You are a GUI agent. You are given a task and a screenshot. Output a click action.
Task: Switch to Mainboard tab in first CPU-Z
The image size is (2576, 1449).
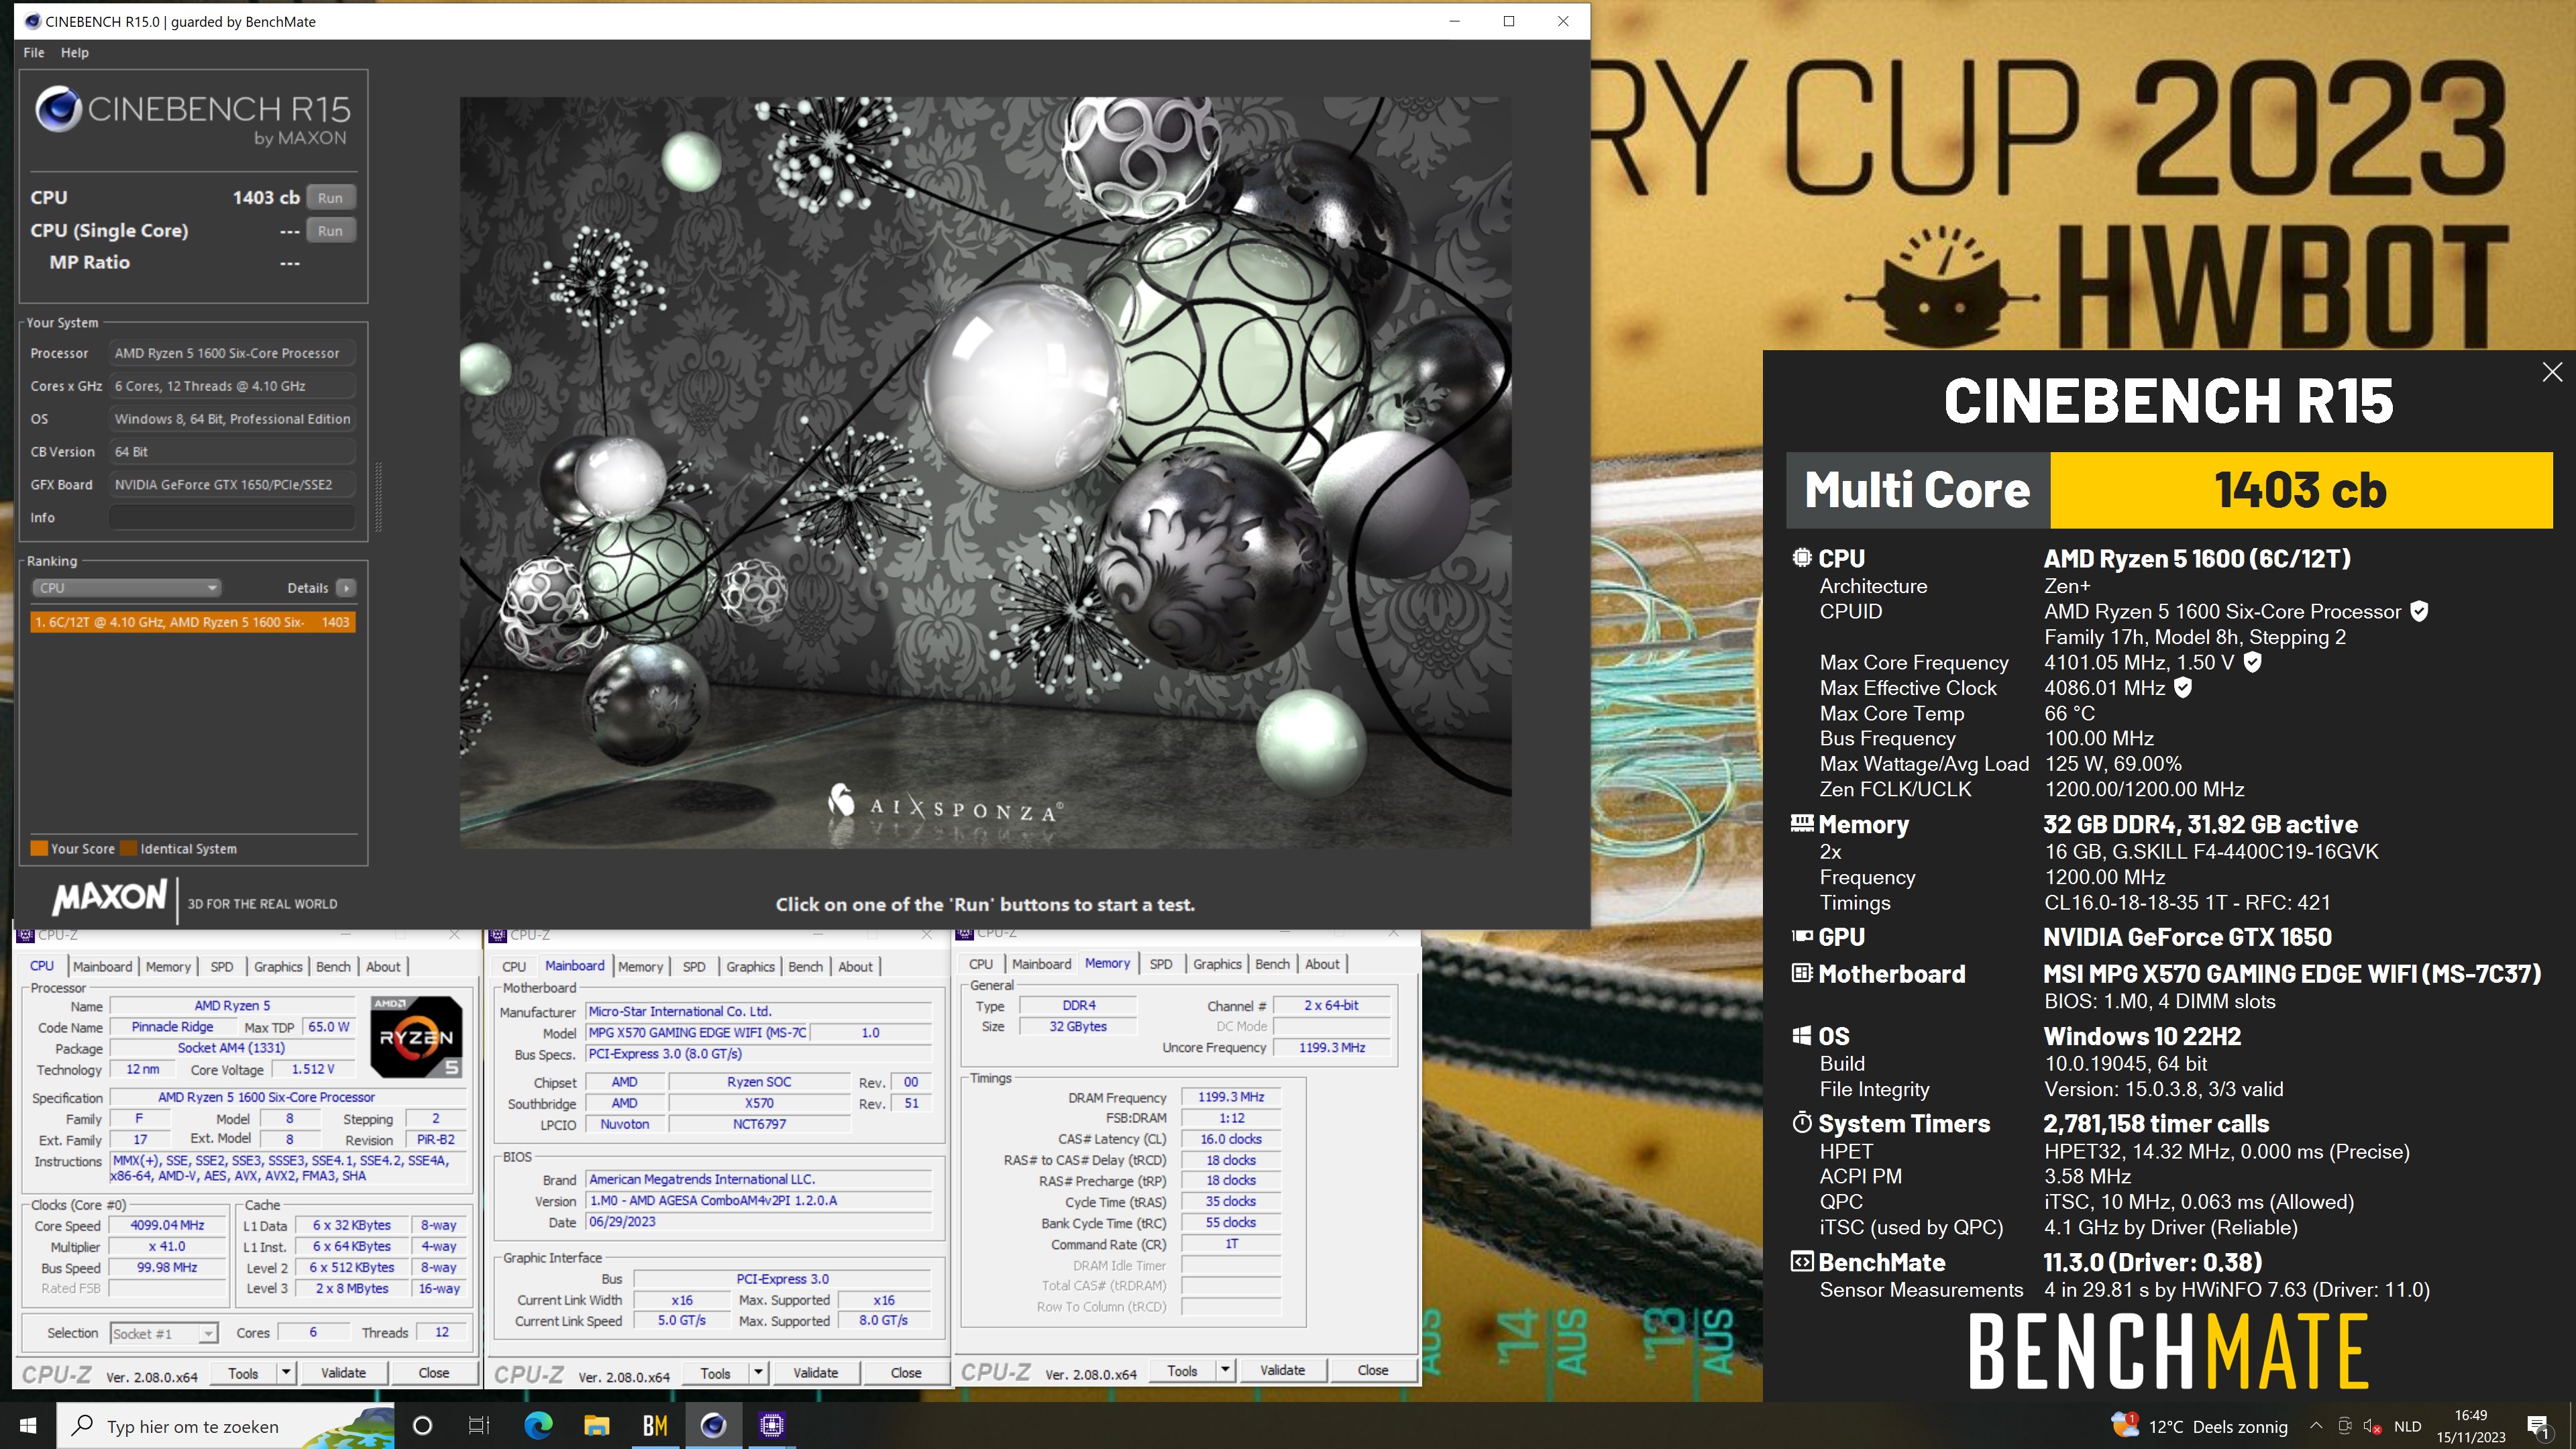pyautogui.click(x=102, y=966)
